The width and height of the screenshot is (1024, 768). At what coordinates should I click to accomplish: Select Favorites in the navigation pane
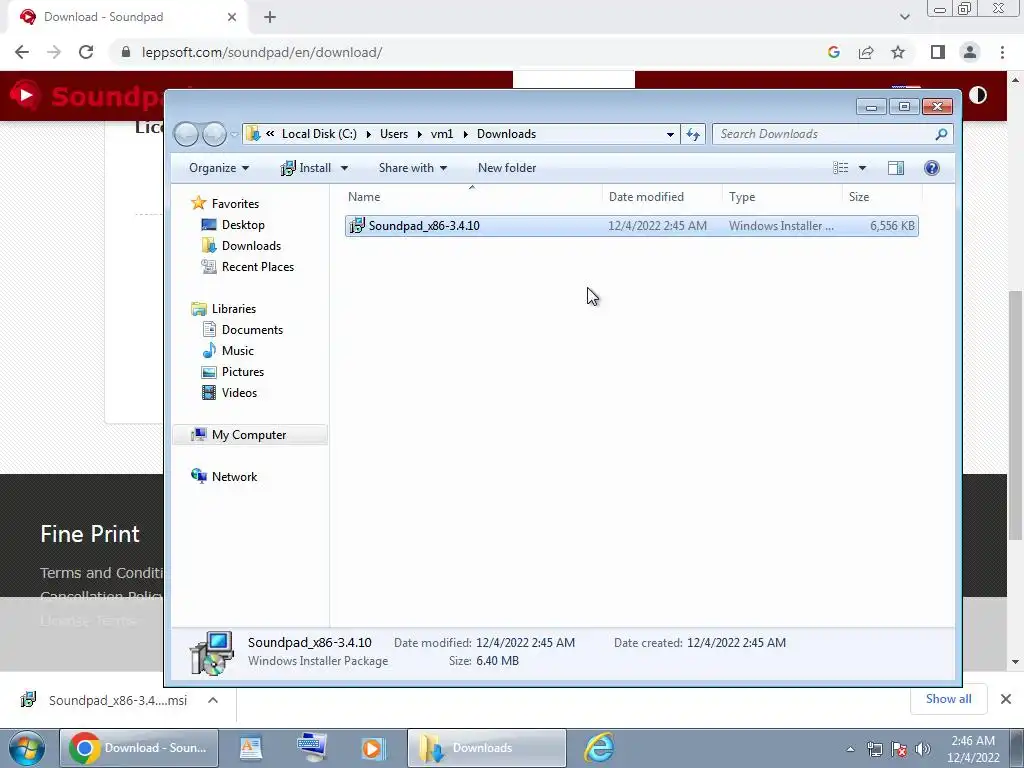tap(225, 204)
